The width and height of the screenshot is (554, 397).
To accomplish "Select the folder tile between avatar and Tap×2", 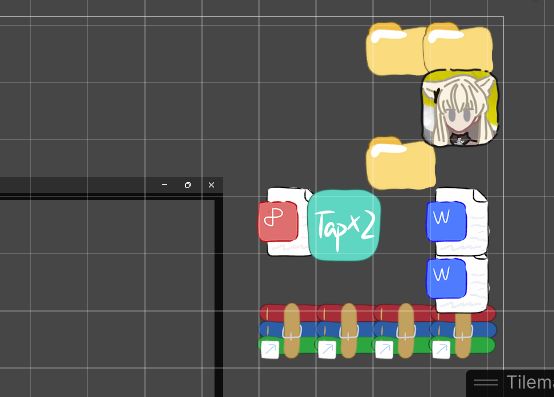I will pyautogui.click(x=401, y=164).
